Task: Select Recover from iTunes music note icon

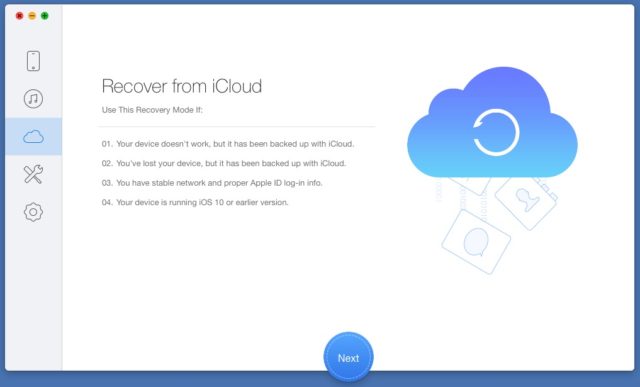Action: (x=33, y=98)
